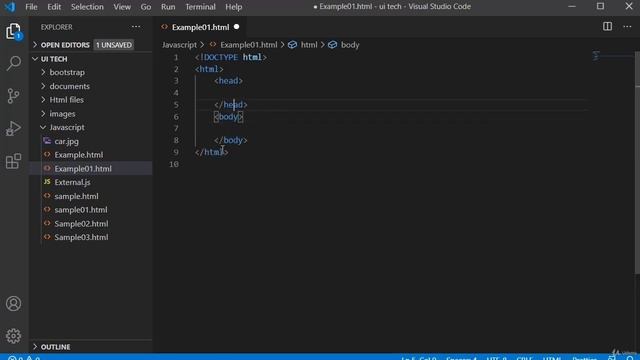The height and width of the screenshot is (360, 640).
Task: Open the Manage gear icon
Action: click(13, 336)
